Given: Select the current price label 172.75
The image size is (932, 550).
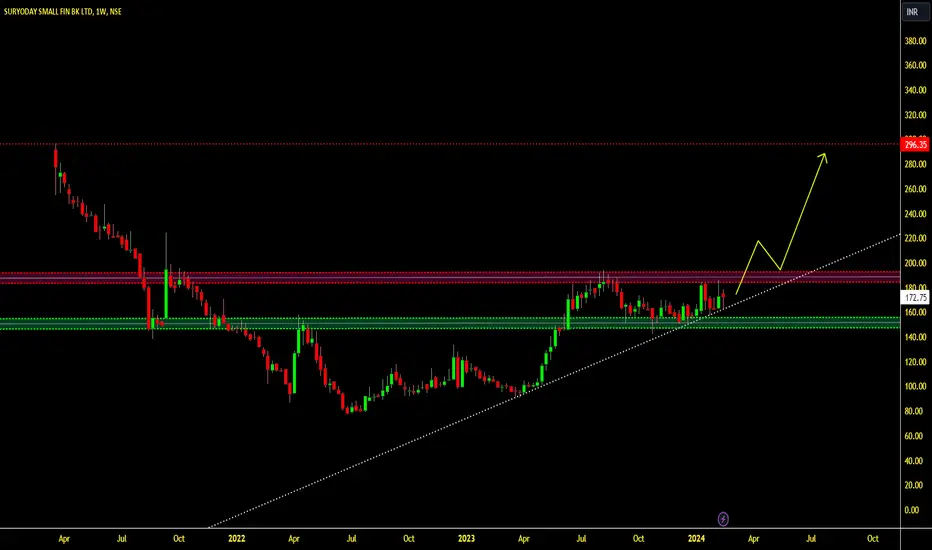Looking at the screenshot, I should click(915, 297).
